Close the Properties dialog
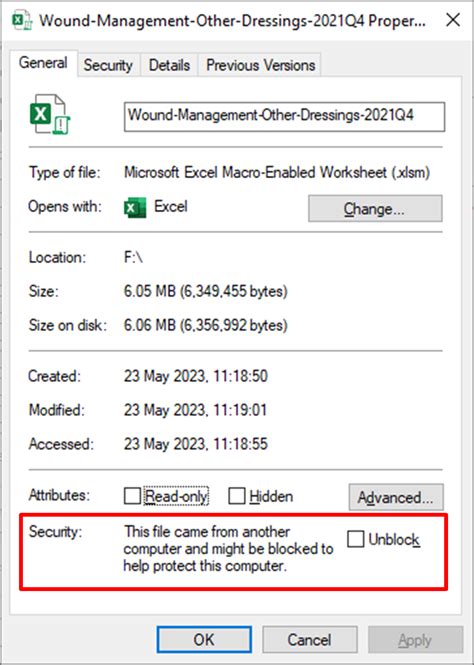Image resolution: width=474 pixels, height=665 pixels. 453,20
